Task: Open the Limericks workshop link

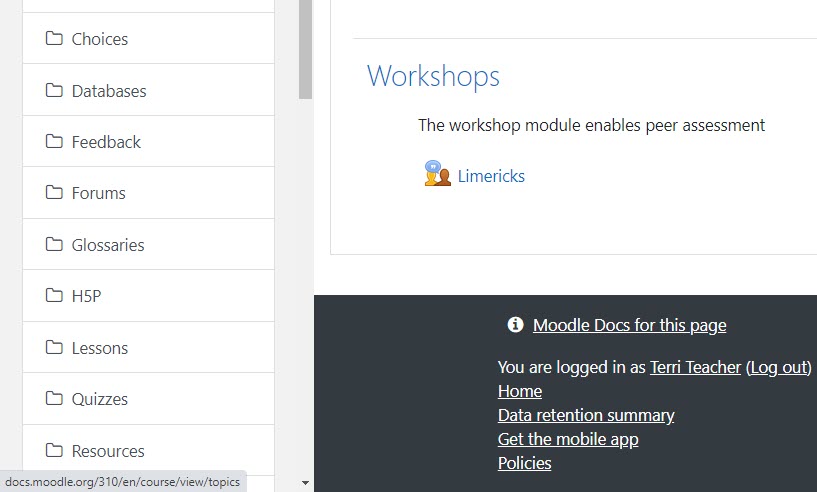Action: [x=491, y=176]
